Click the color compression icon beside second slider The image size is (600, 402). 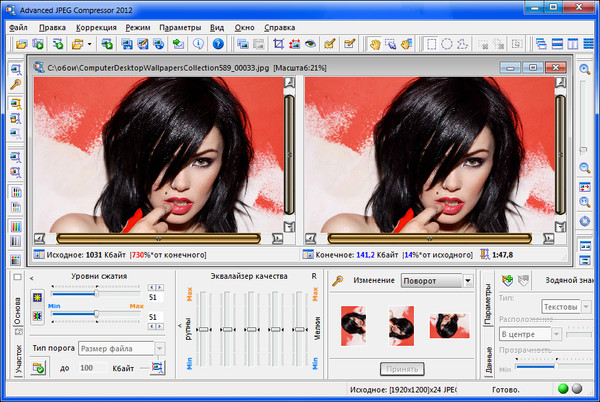(x=38, y=316)
